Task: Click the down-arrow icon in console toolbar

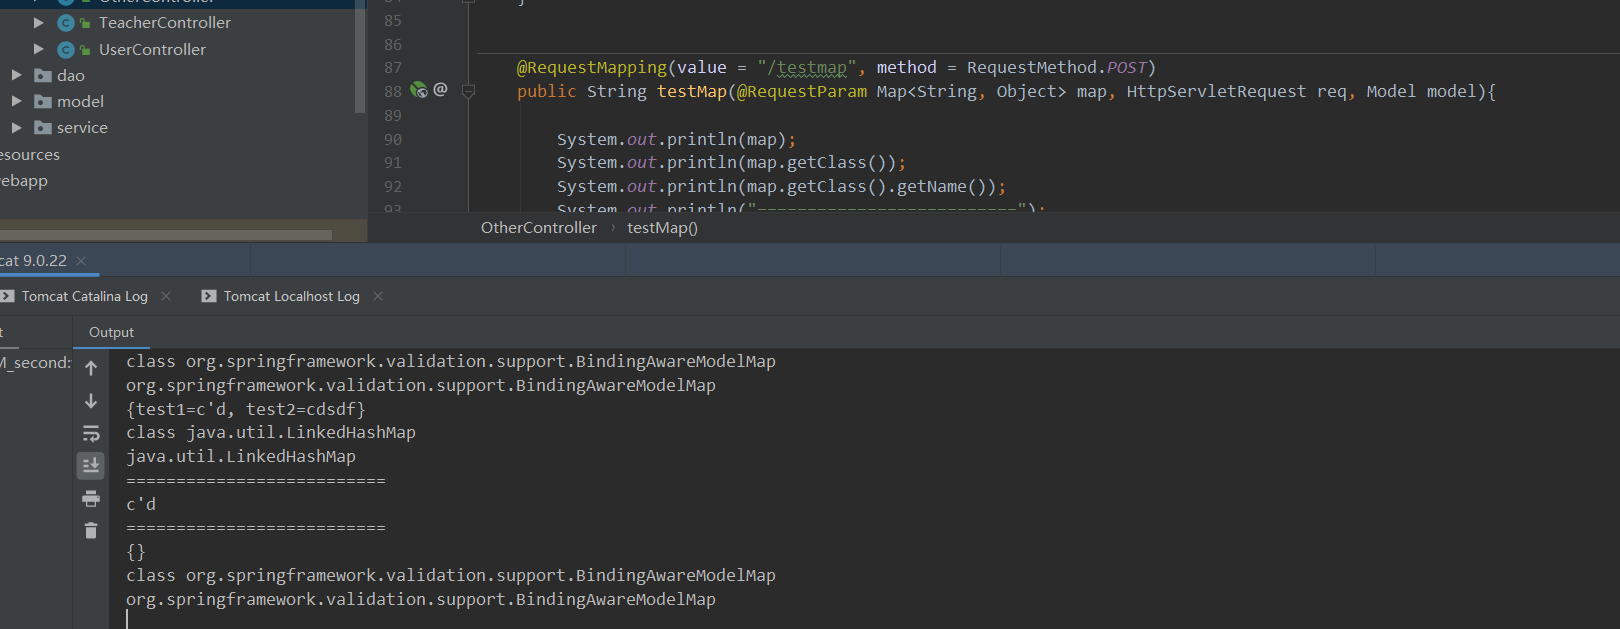Action: (x=91, y=401)
